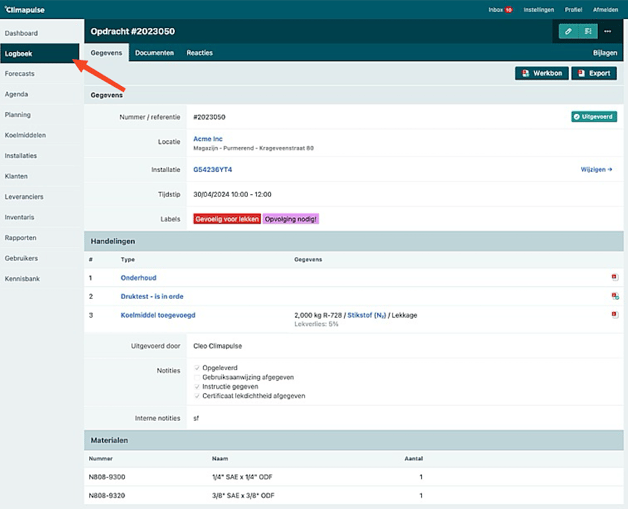Click the Export button
Screen dimensions: 628x509
[594, 73]
